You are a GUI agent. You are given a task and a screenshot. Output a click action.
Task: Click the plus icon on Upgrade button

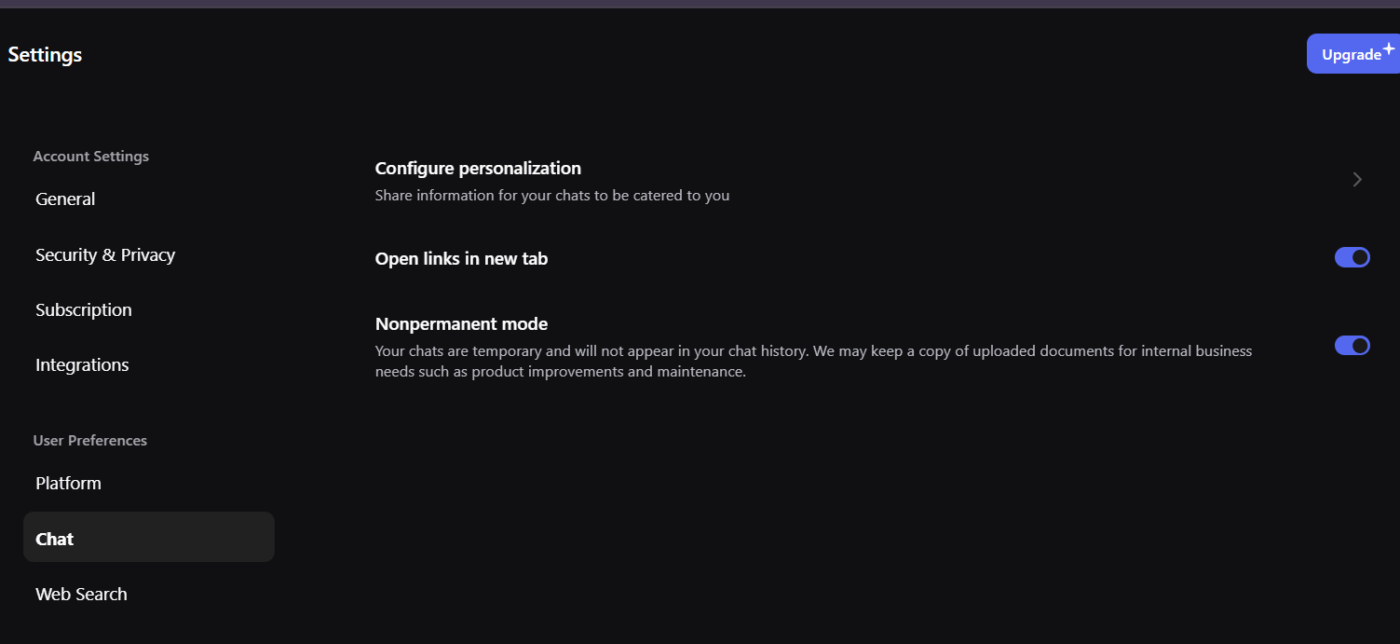(1389, 46)
